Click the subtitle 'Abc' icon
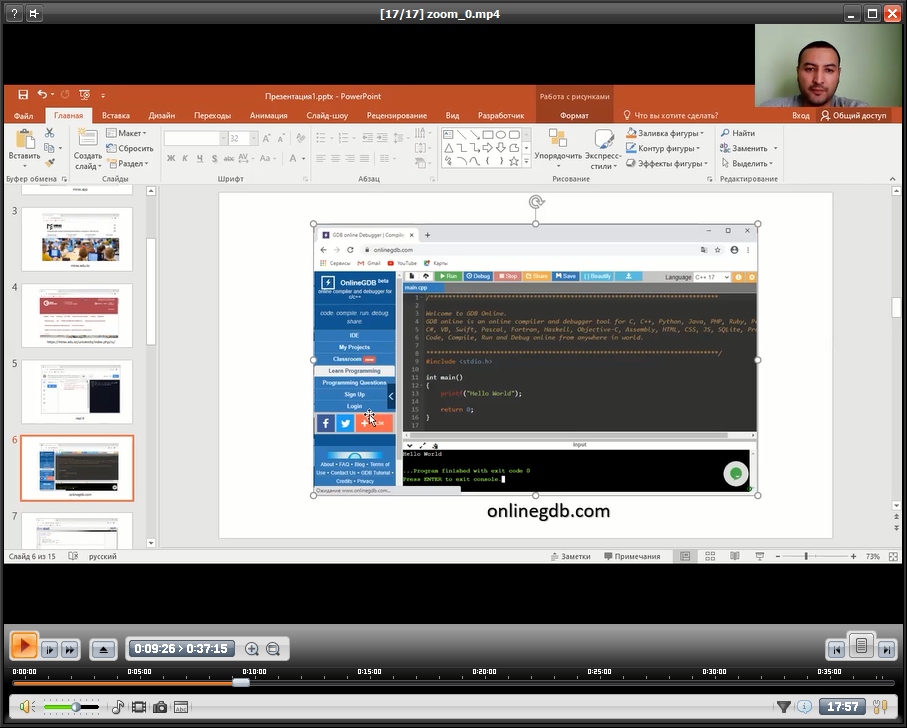Viewport: 907px width, 728px height. 181,707
